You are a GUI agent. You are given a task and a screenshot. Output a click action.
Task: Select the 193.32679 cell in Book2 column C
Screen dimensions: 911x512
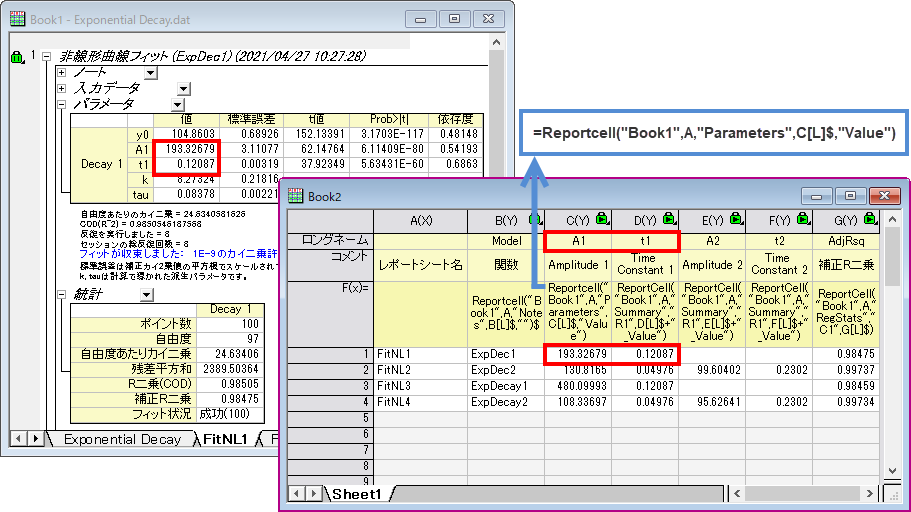(578, 354)
